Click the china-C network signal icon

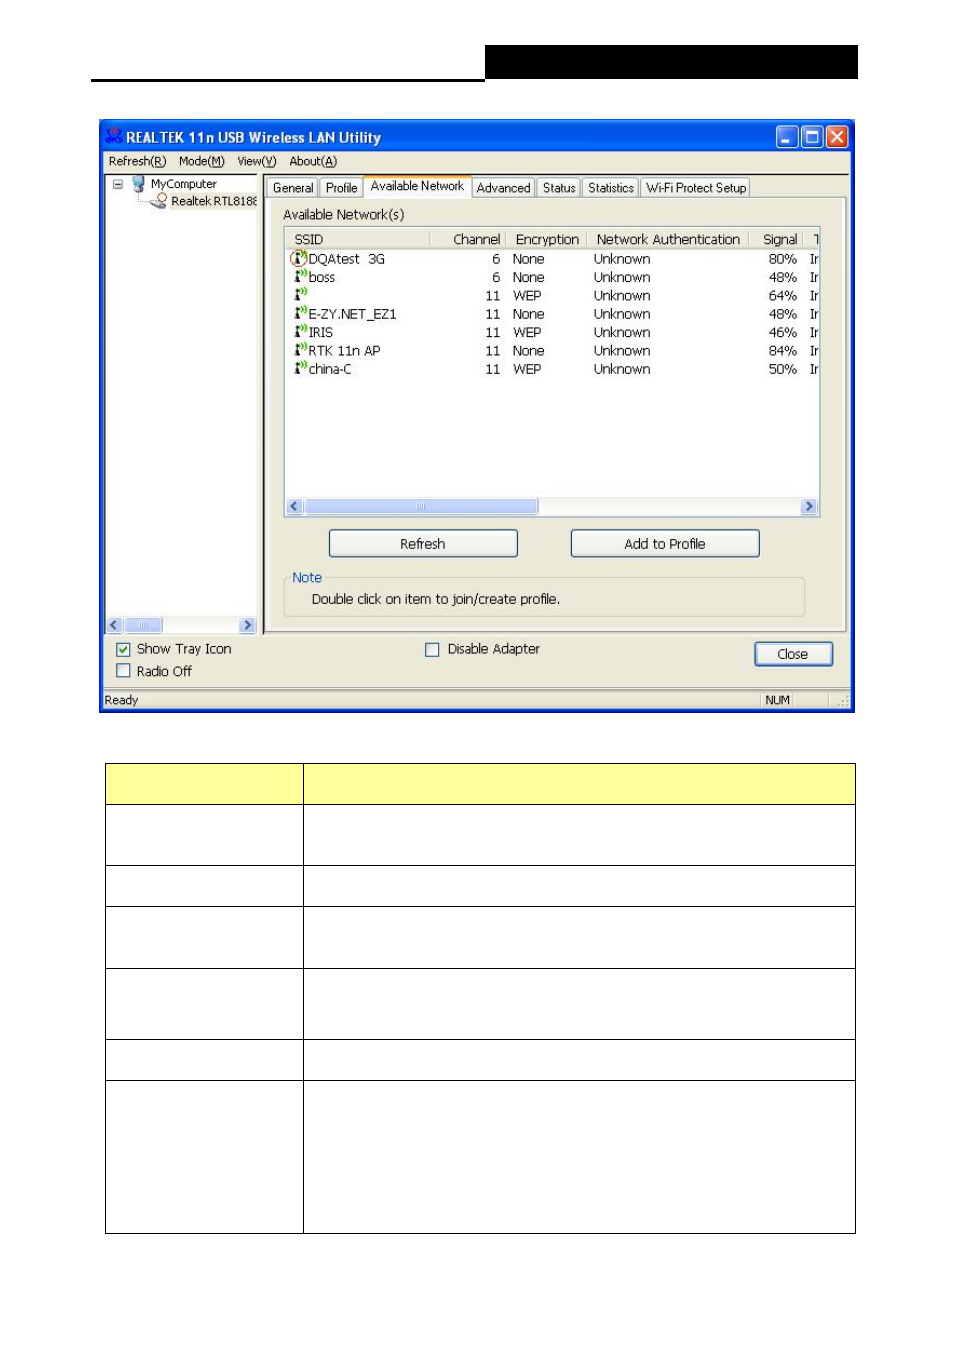[299, 369]
